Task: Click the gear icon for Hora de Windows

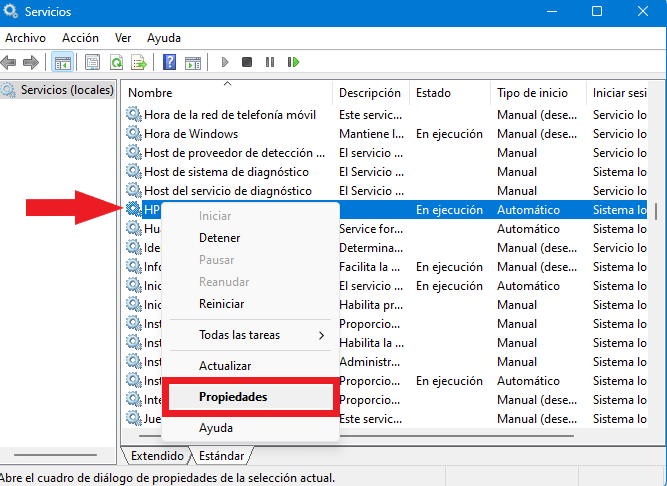Action: pyautogui.click(x=134, y=134)
